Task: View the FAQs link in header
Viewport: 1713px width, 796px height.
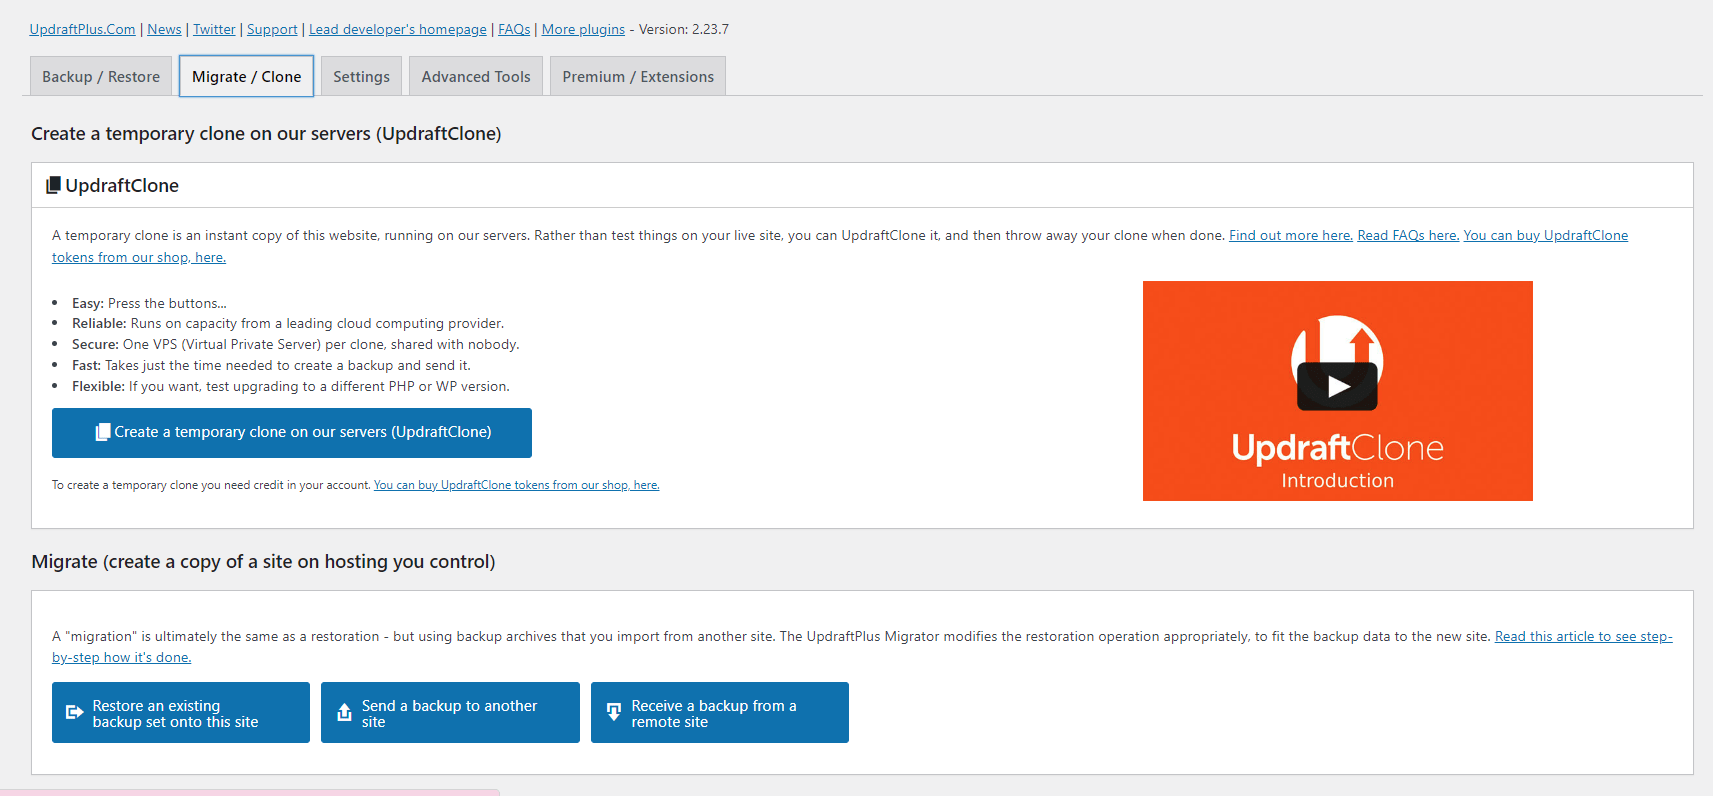Action: tap(514, 29)
